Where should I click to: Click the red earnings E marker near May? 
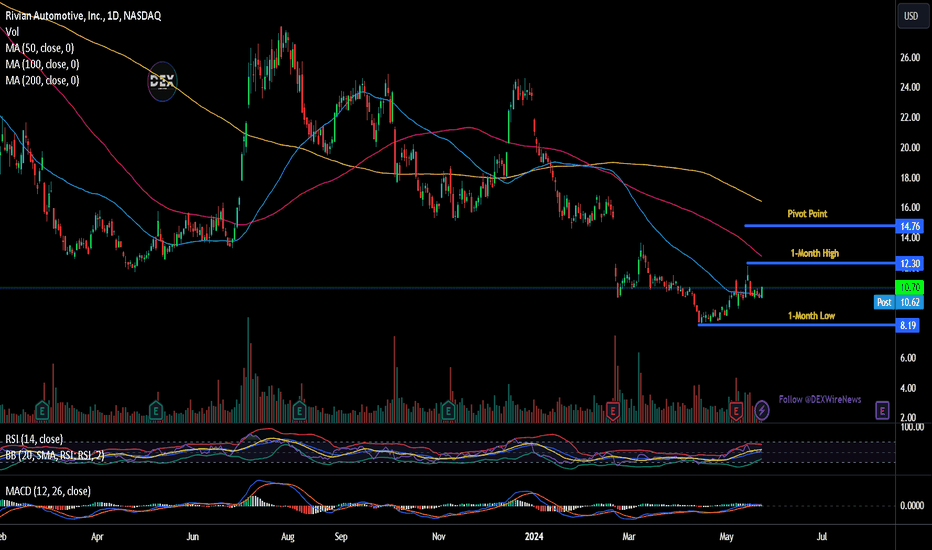tap(736, 410)
